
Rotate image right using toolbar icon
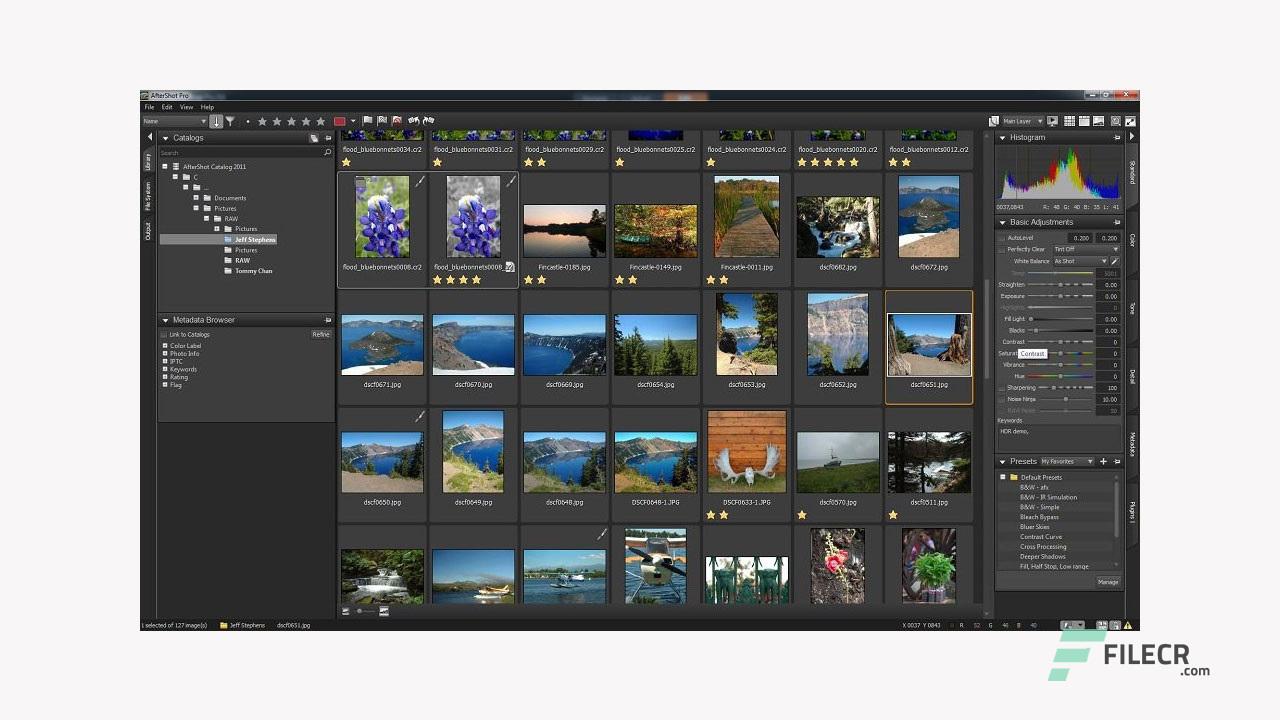click(x=428, y=120)
